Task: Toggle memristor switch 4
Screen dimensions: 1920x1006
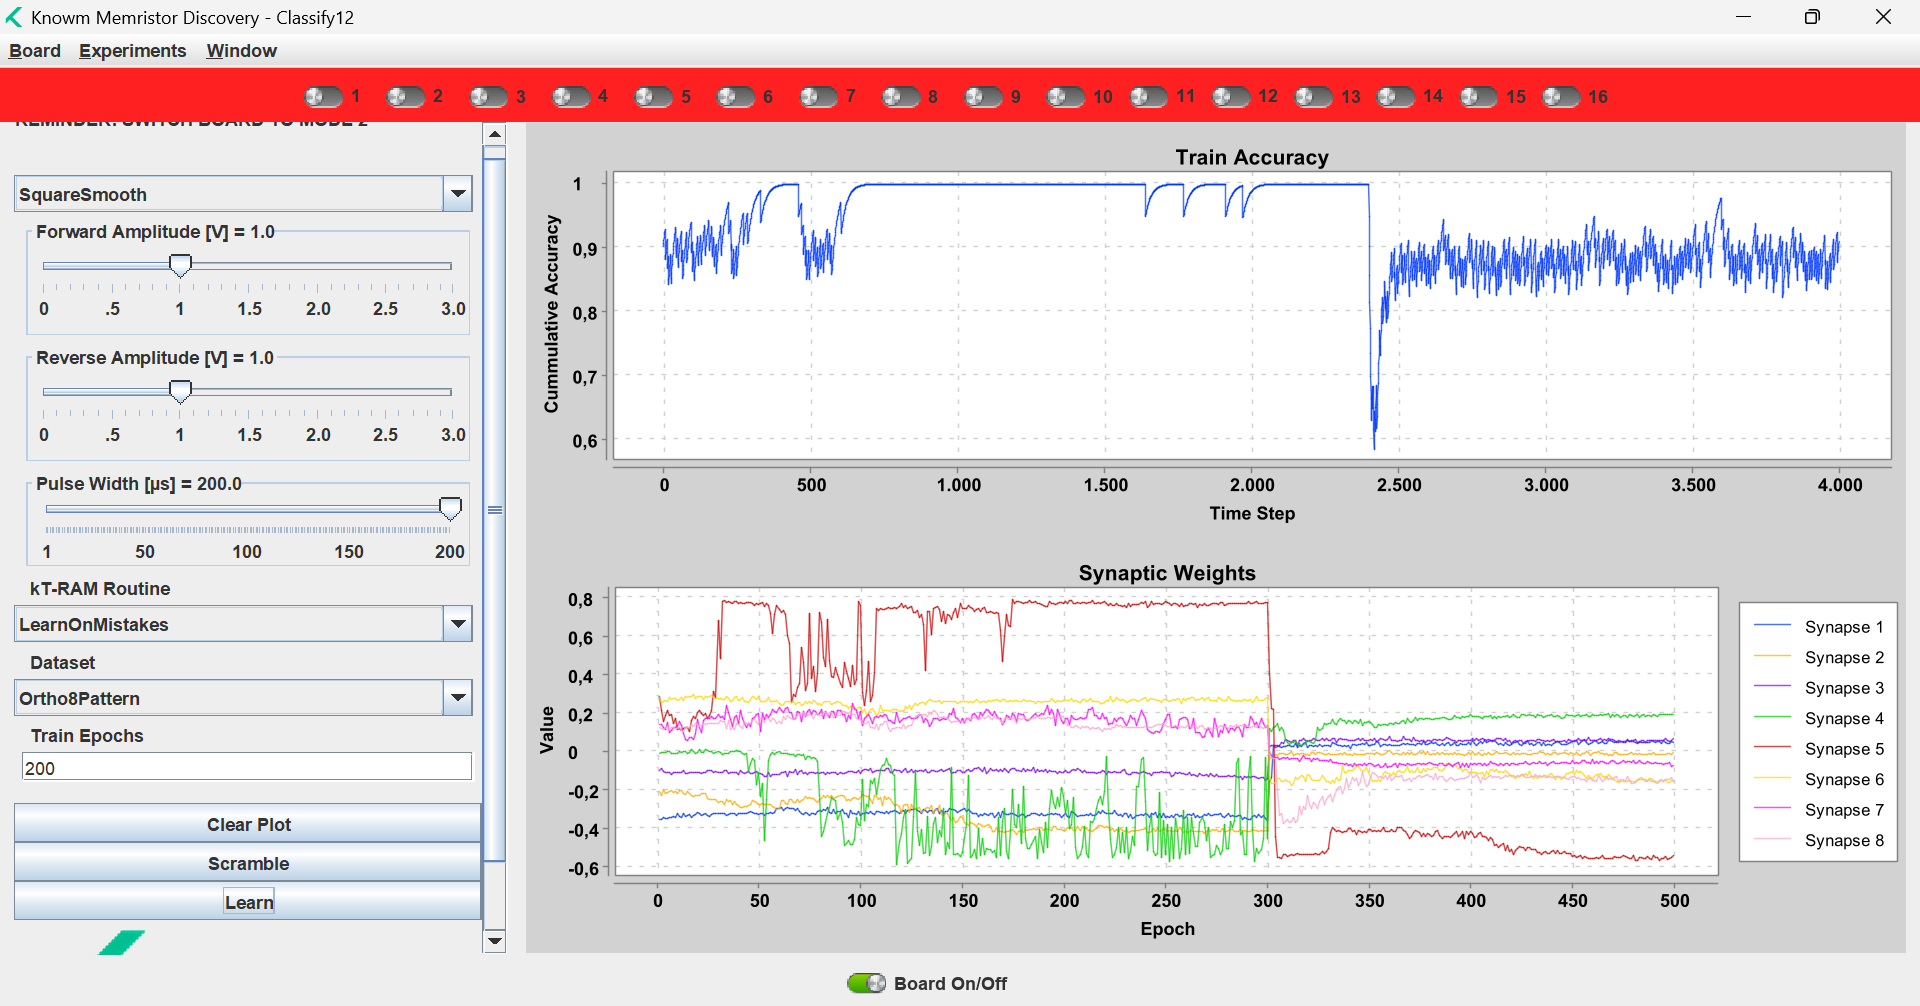Action: [x=571, y=96]
